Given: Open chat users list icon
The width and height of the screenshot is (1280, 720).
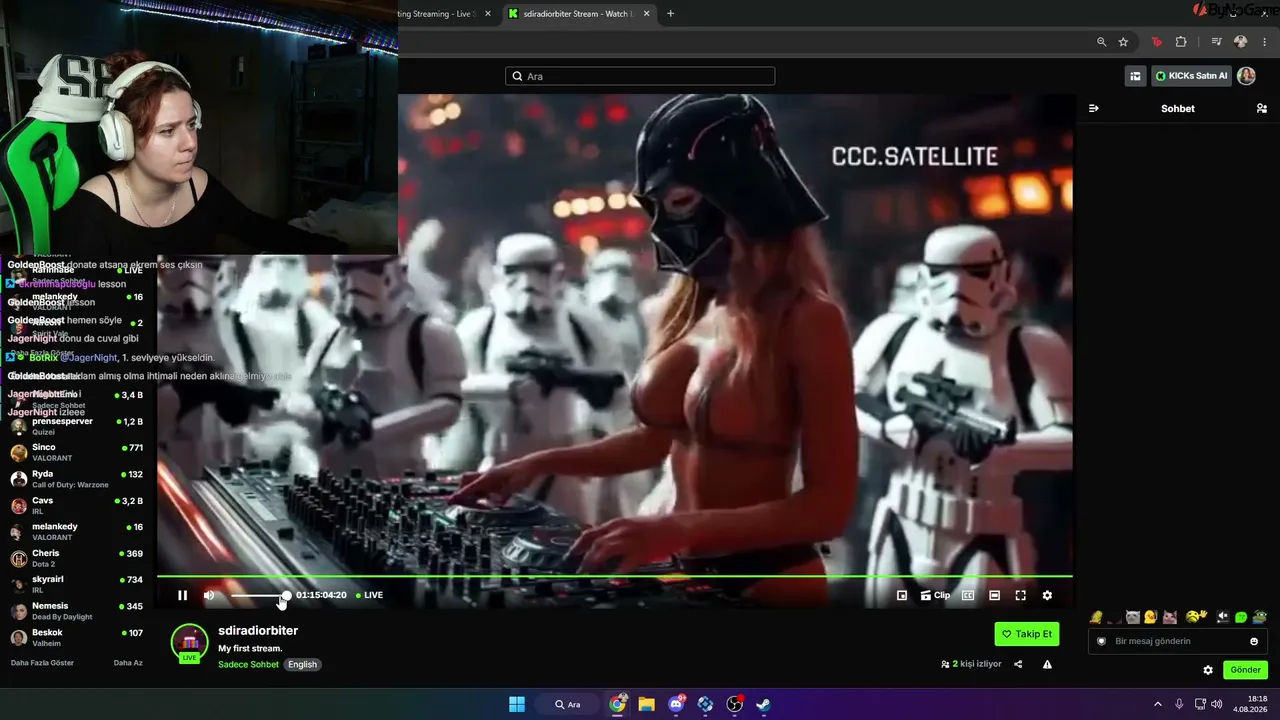Looking at the screenshot, I should click(x=1262, y=108).
